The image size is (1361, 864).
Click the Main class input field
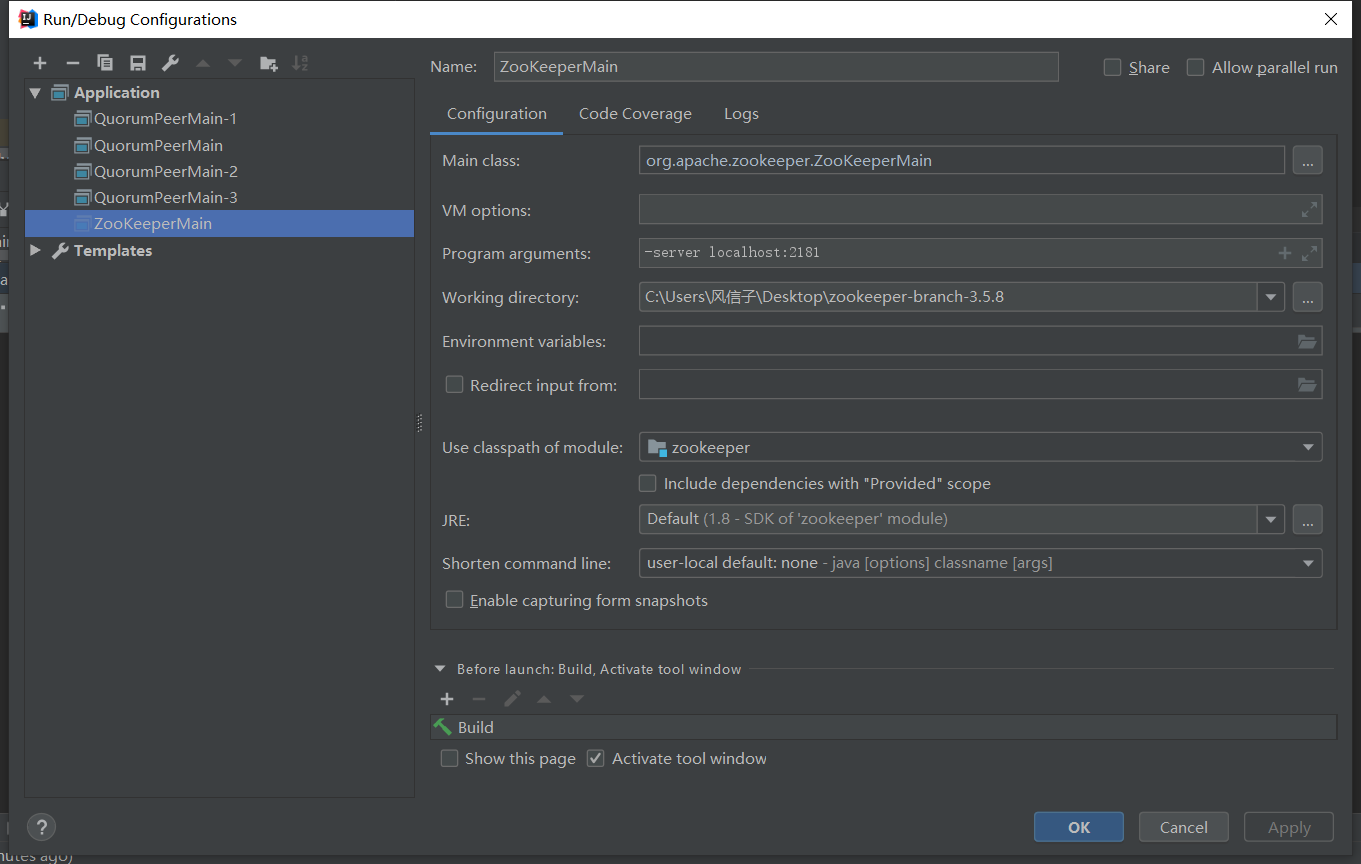click(x=962, y=160)
